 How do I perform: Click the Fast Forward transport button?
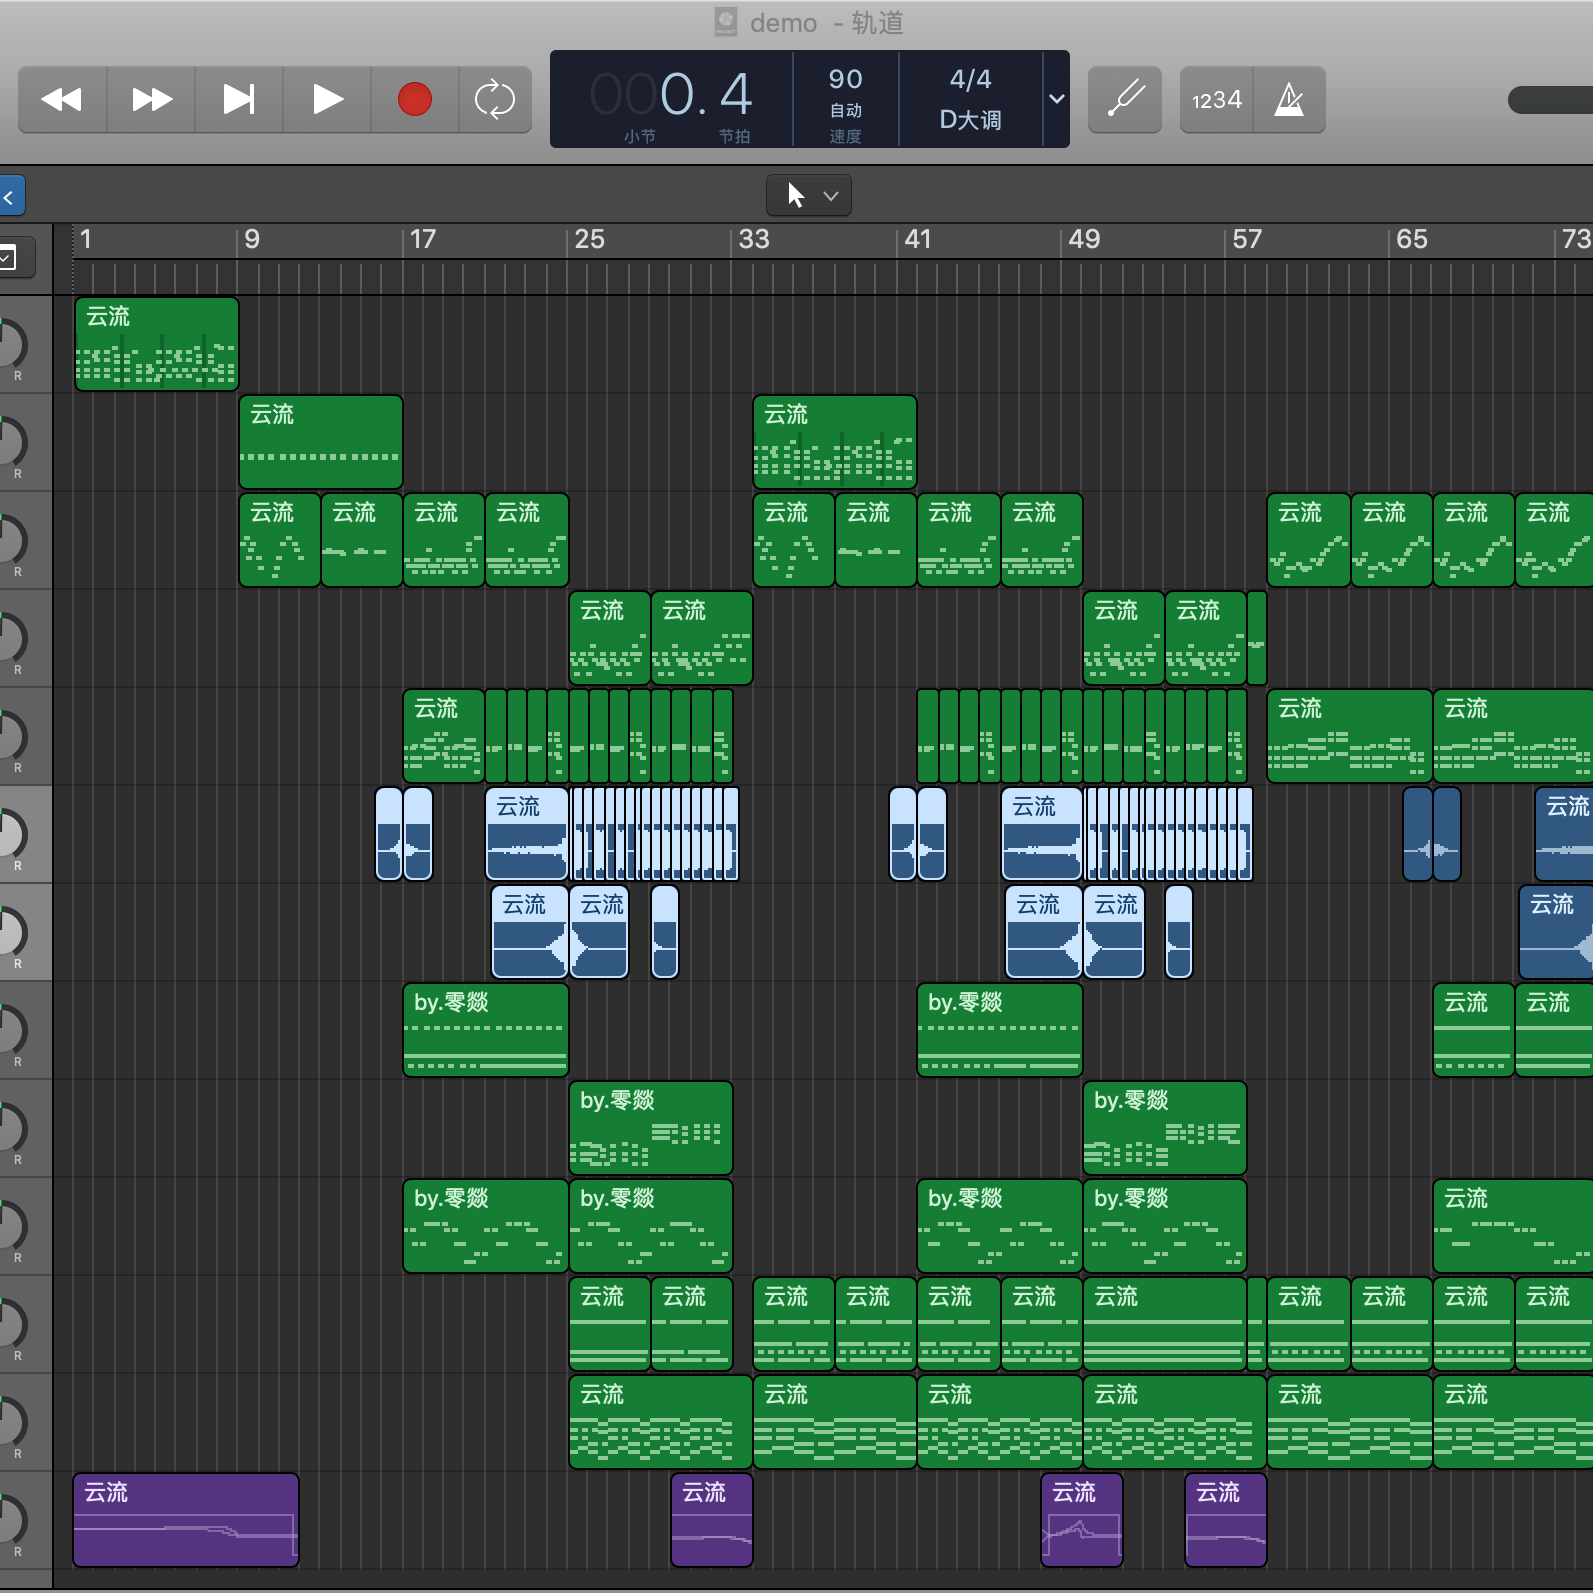coord(151,100)
